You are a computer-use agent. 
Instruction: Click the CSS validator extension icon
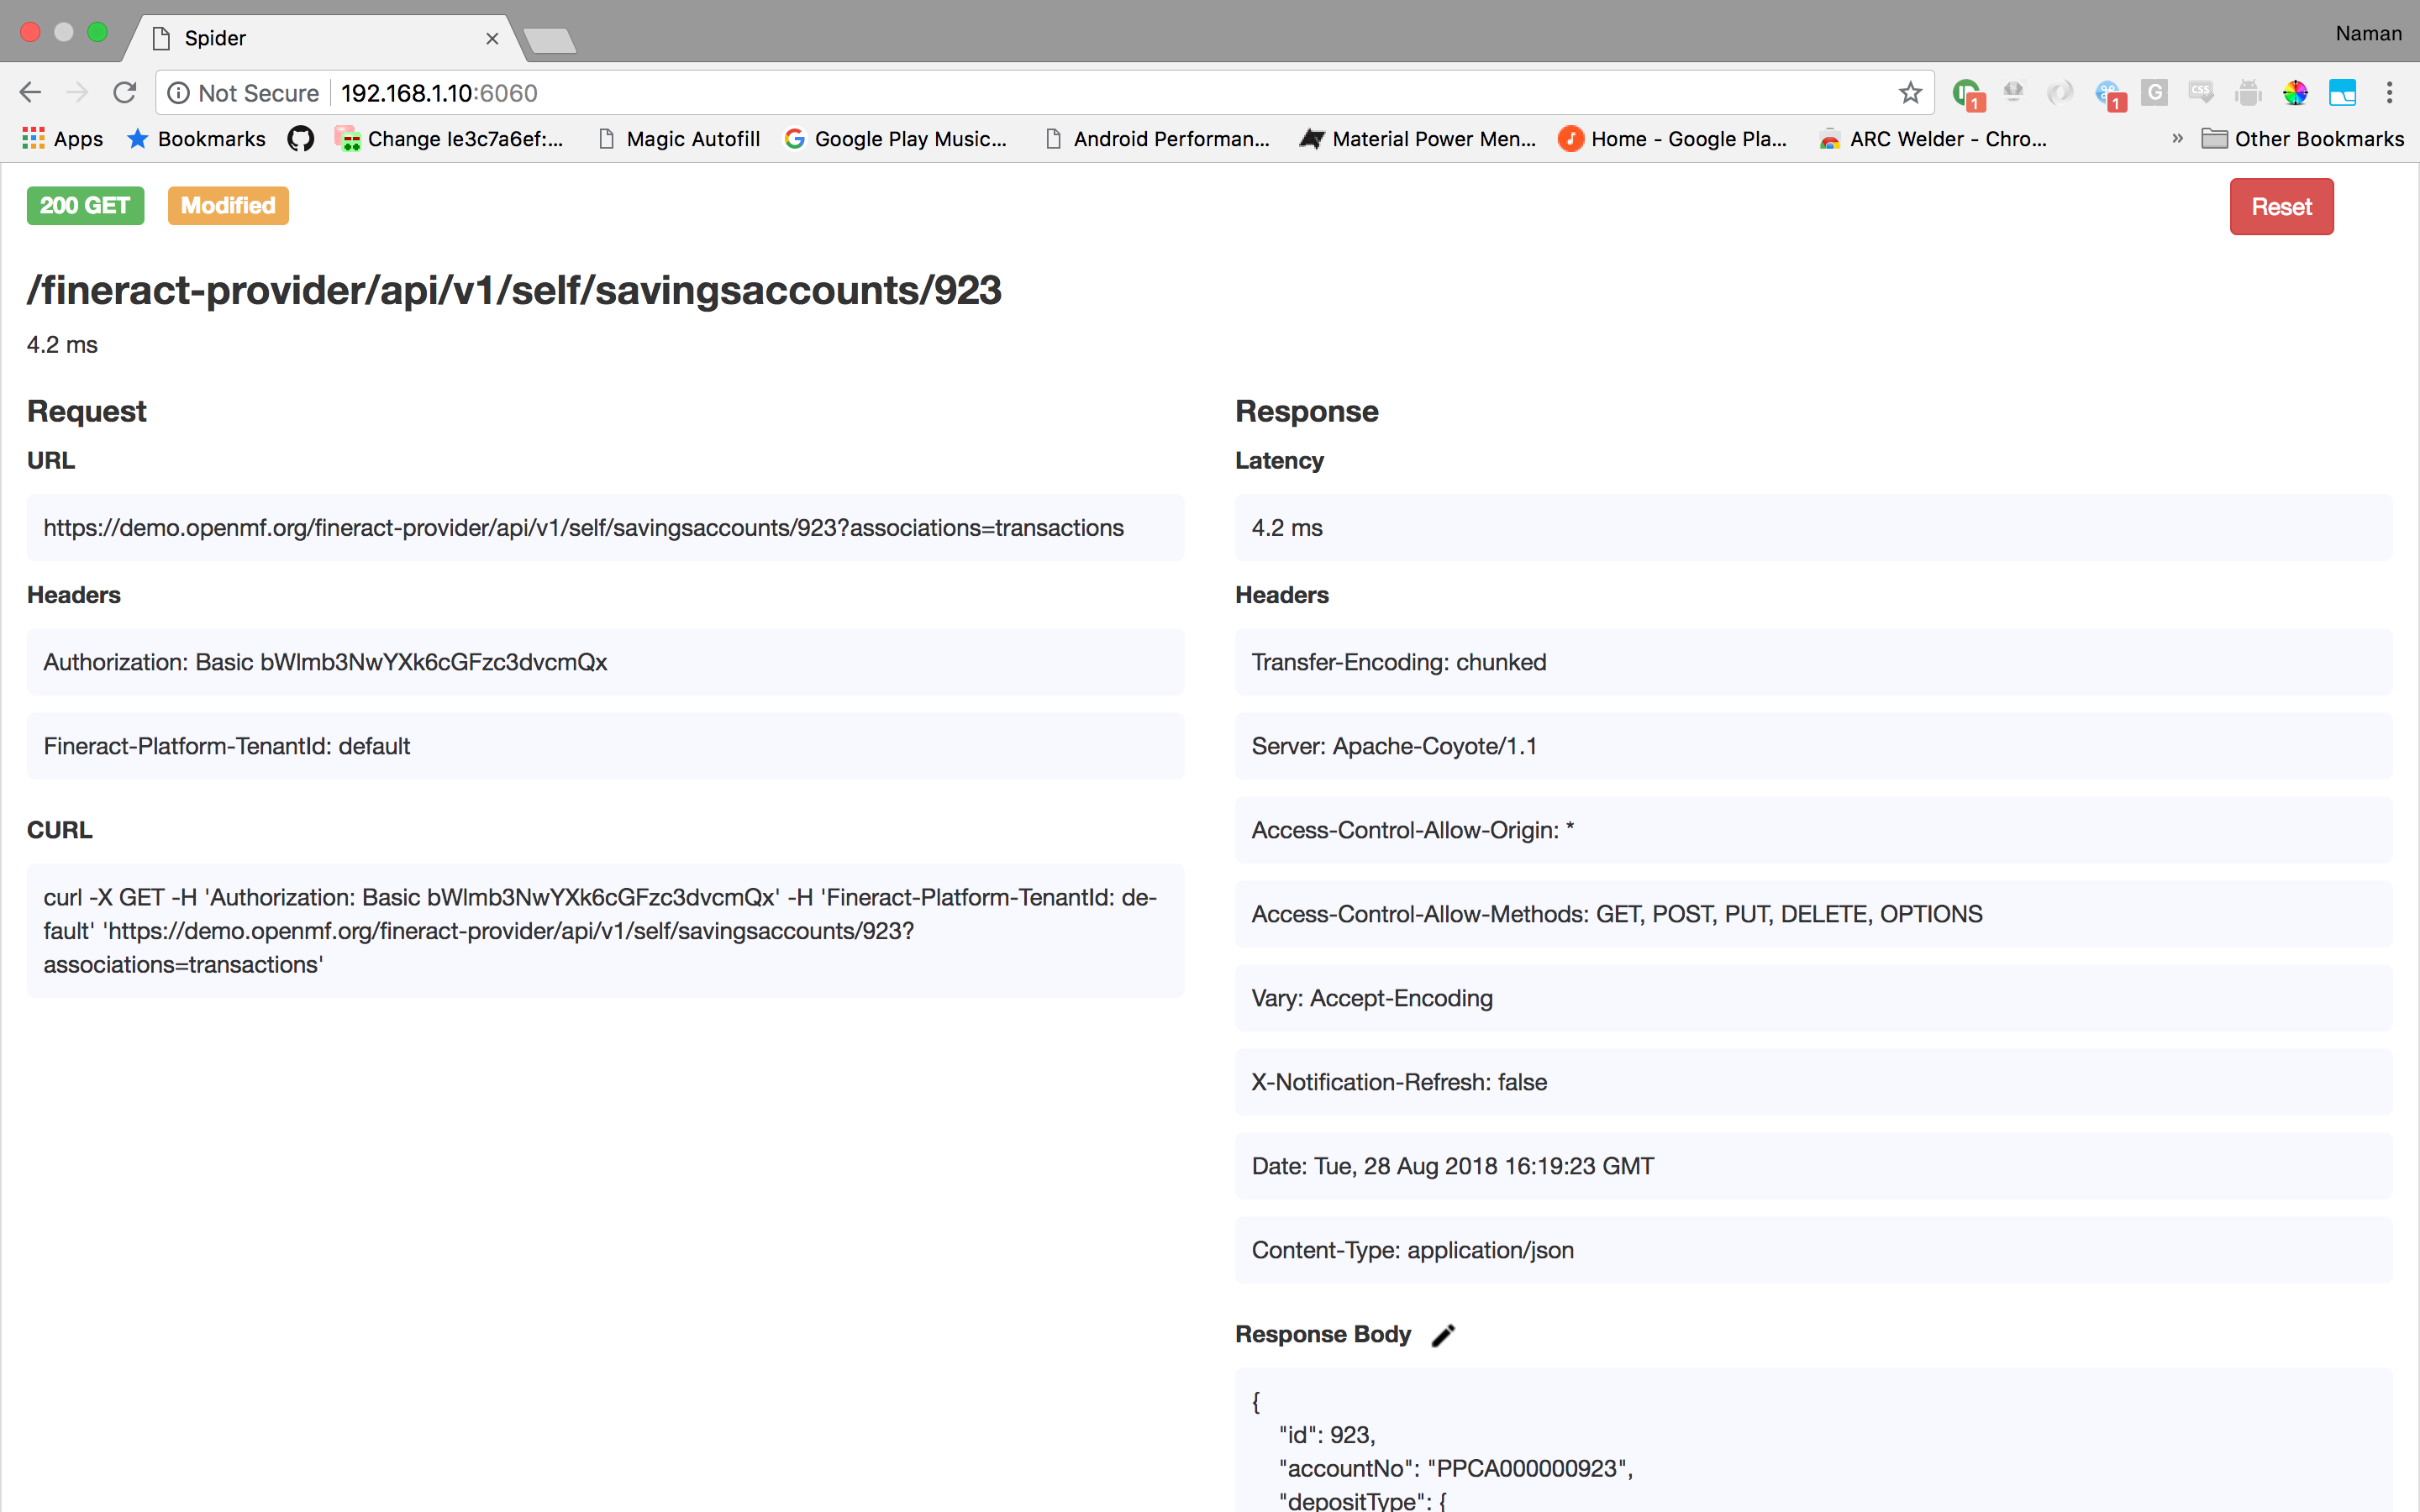(2201, 93)
